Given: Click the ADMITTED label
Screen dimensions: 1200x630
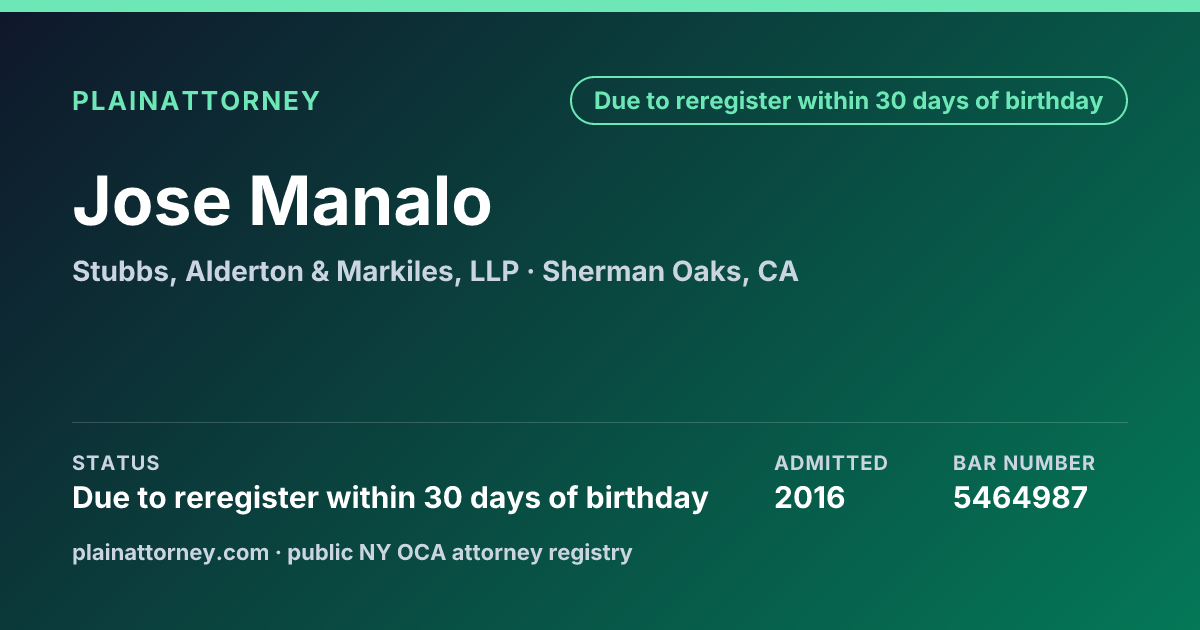Looking at the screenshot, I should [x=831, y=463].
